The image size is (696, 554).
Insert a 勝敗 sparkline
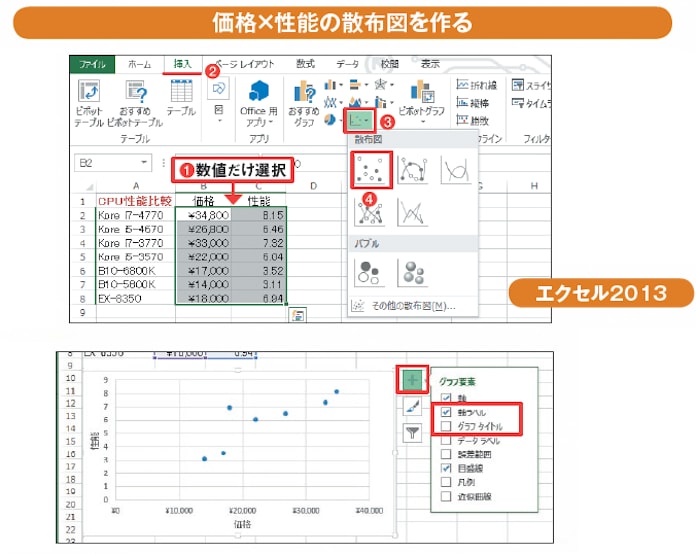tap(473, 120)
